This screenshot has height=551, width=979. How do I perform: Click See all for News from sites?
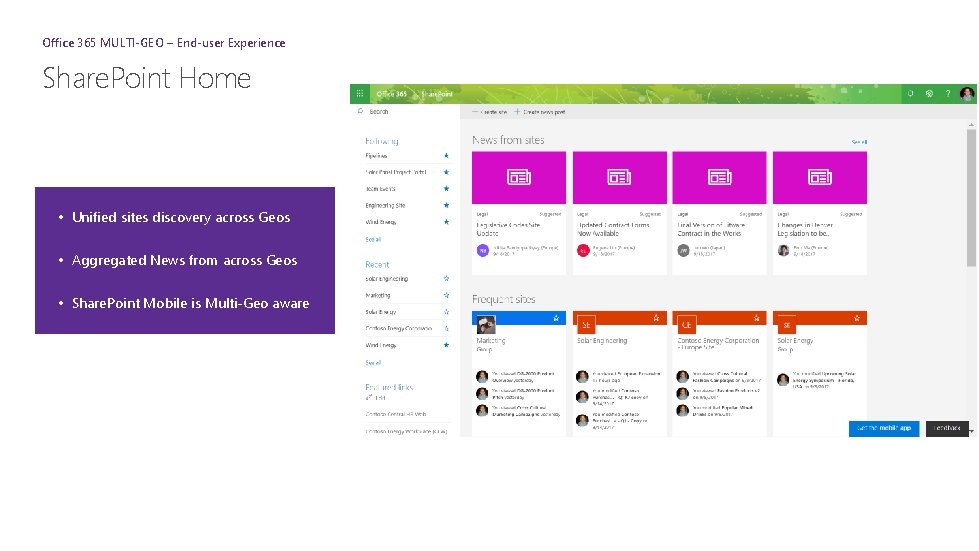tap(859, 142)
